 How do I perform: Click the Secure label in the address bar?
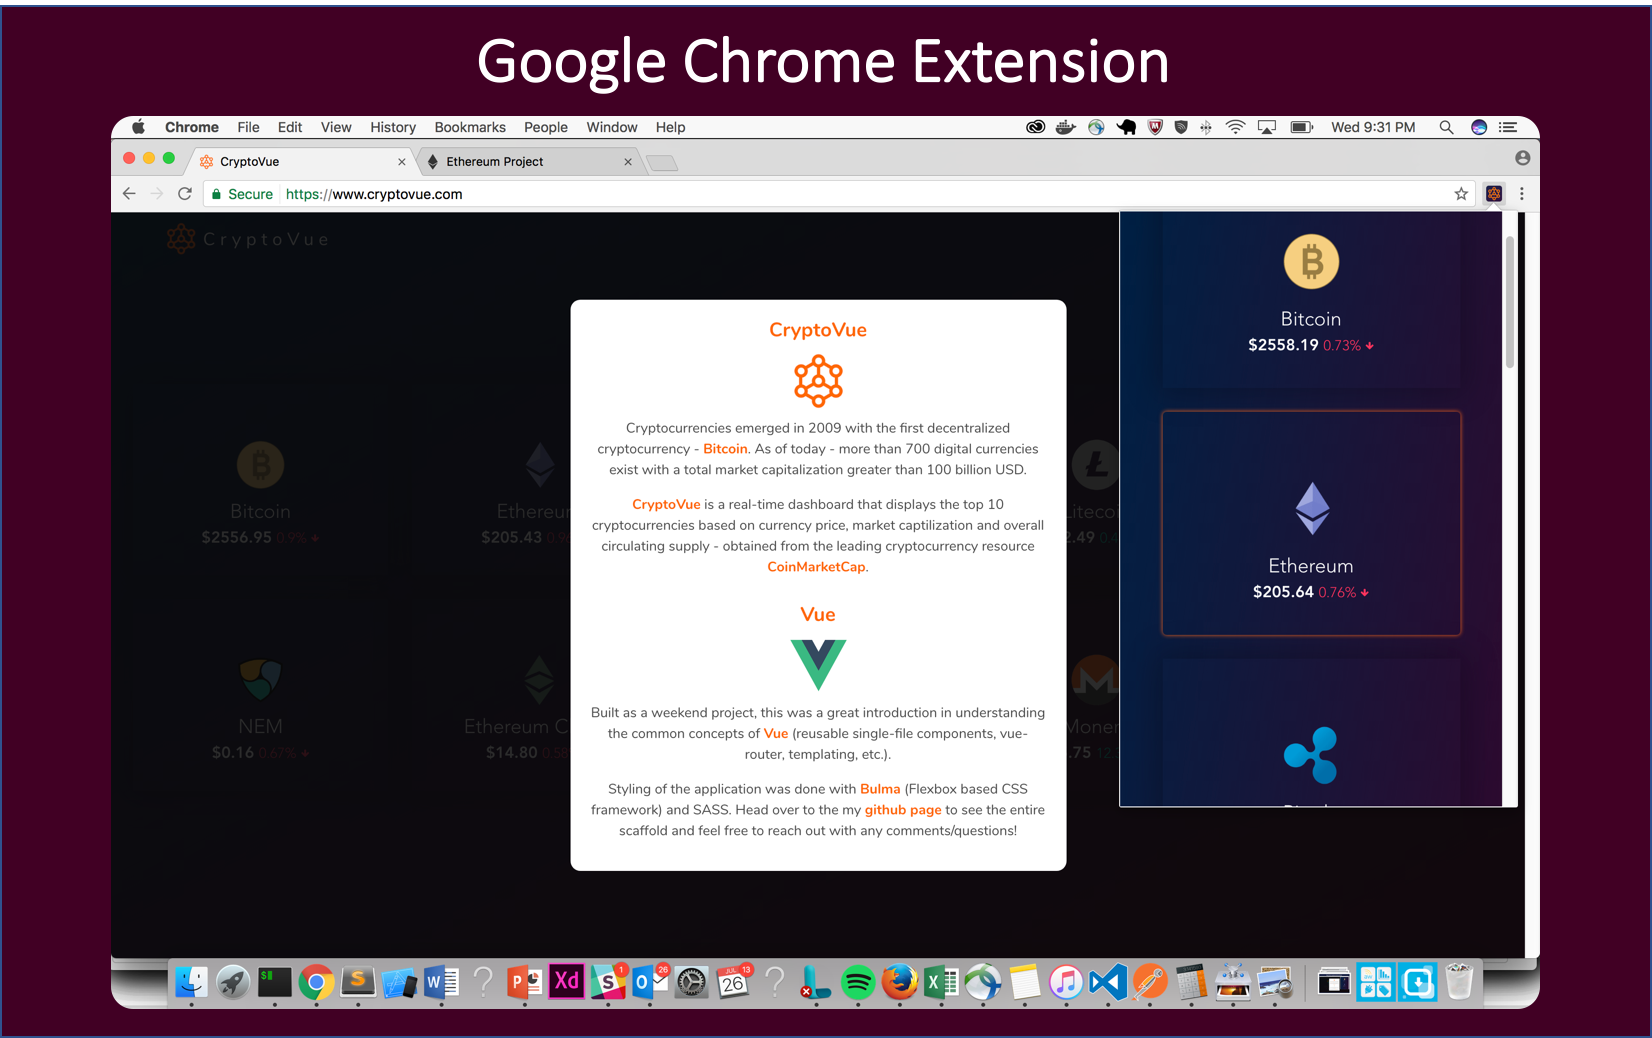pos(250,194)
